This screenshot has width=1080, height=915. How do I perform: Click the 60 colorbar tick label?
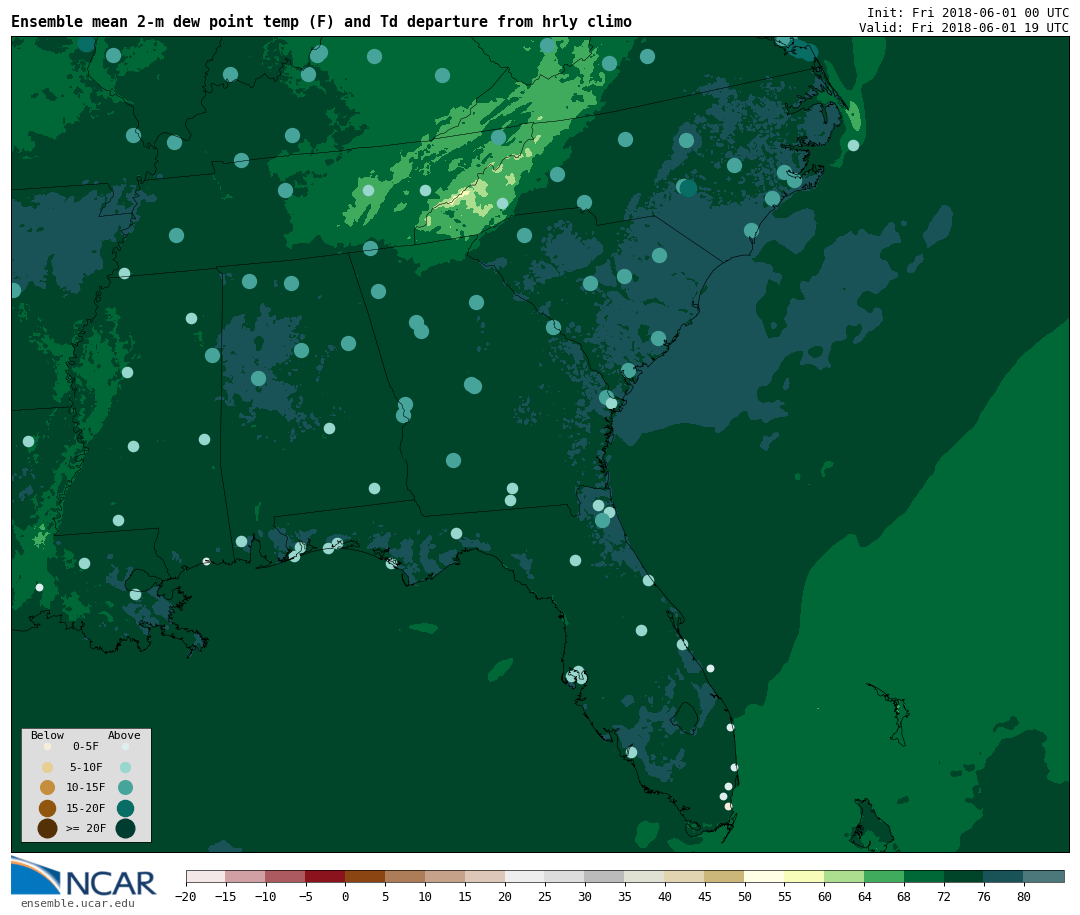pos(824,897)
